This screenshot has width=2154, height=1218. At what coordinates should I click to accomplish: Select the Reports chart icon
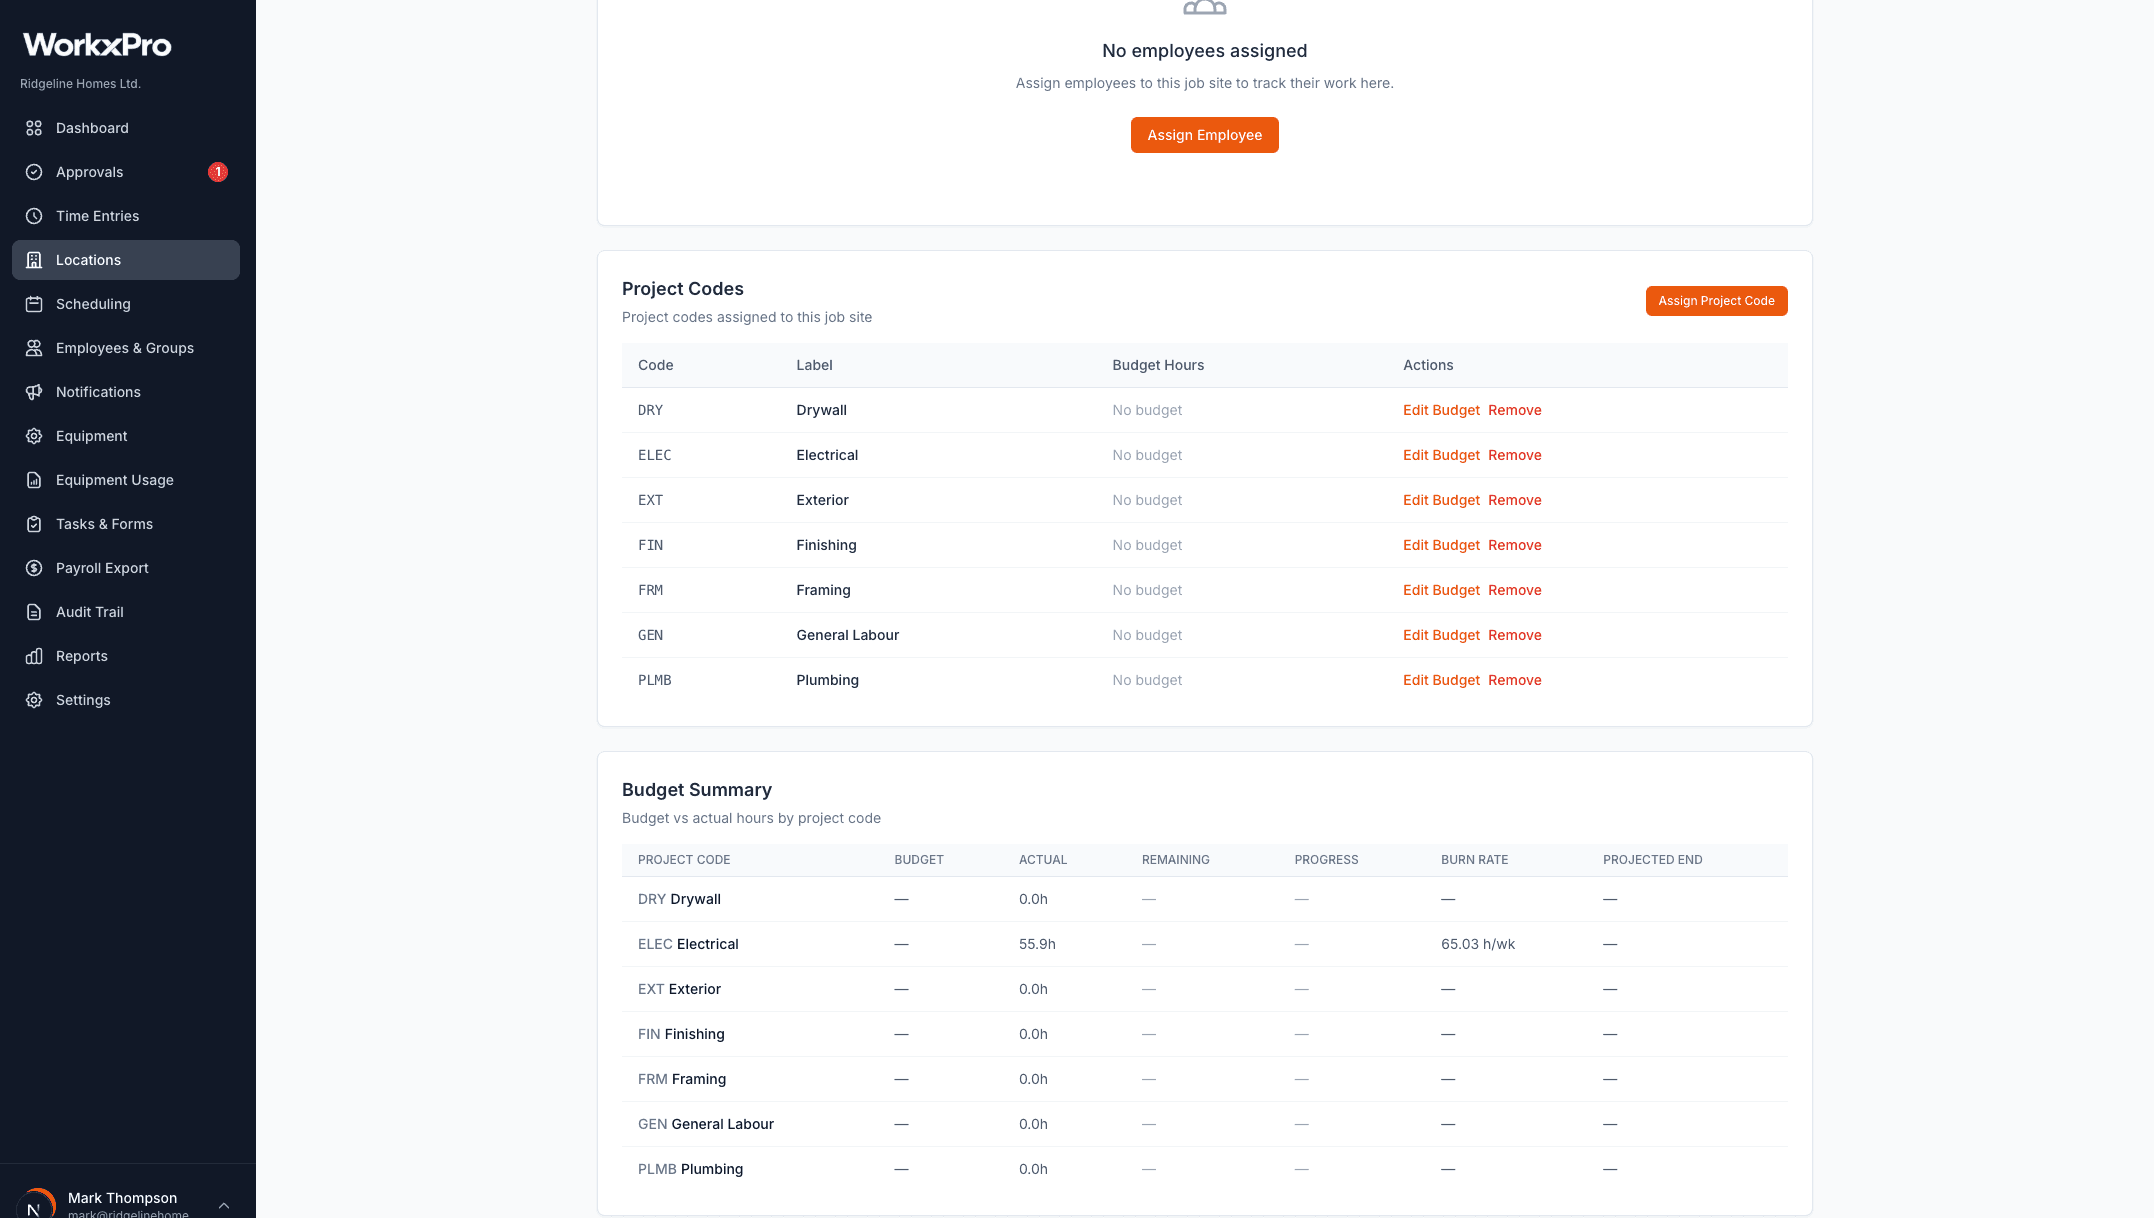(33, 656)
